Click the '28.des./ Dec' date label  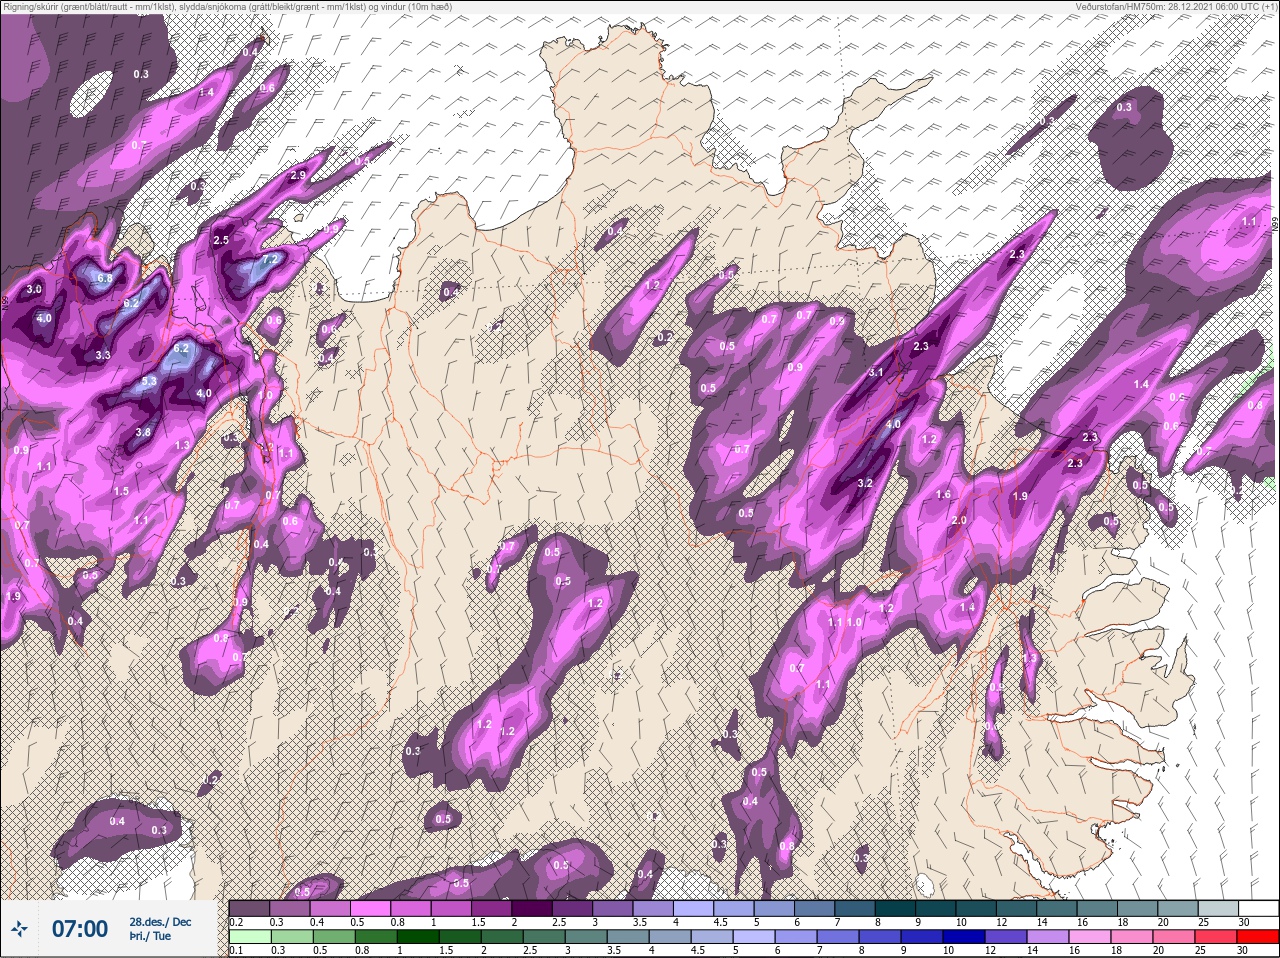click(x=160, y=921)
